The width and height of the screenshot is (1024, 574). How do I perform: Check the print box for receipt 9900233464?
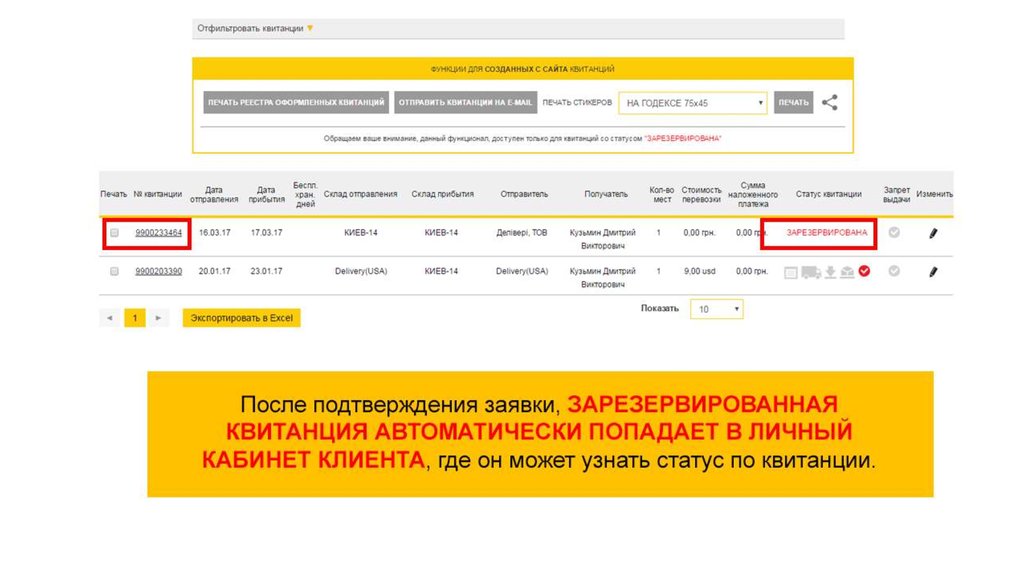(114, 233)
